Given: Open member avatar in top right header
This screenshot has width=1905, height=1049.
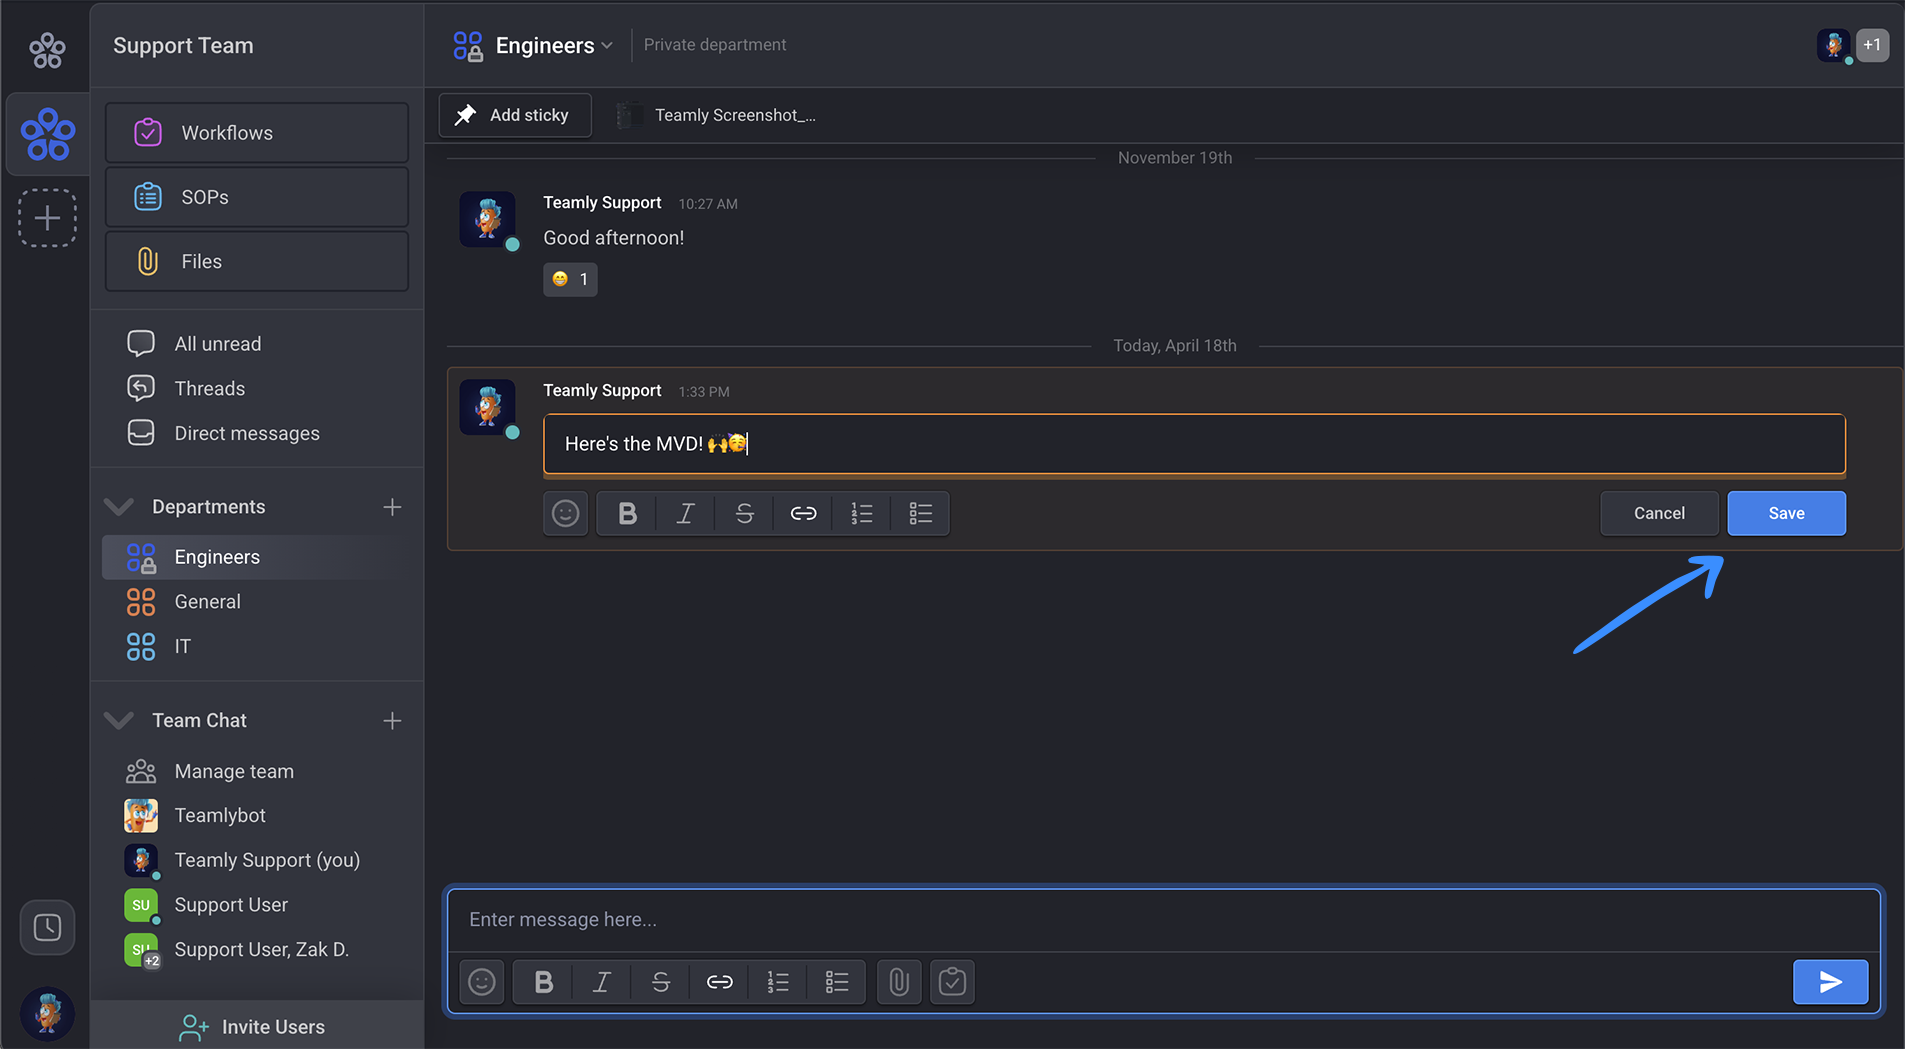Looking at the screenshot, I should coord(1833,45).
